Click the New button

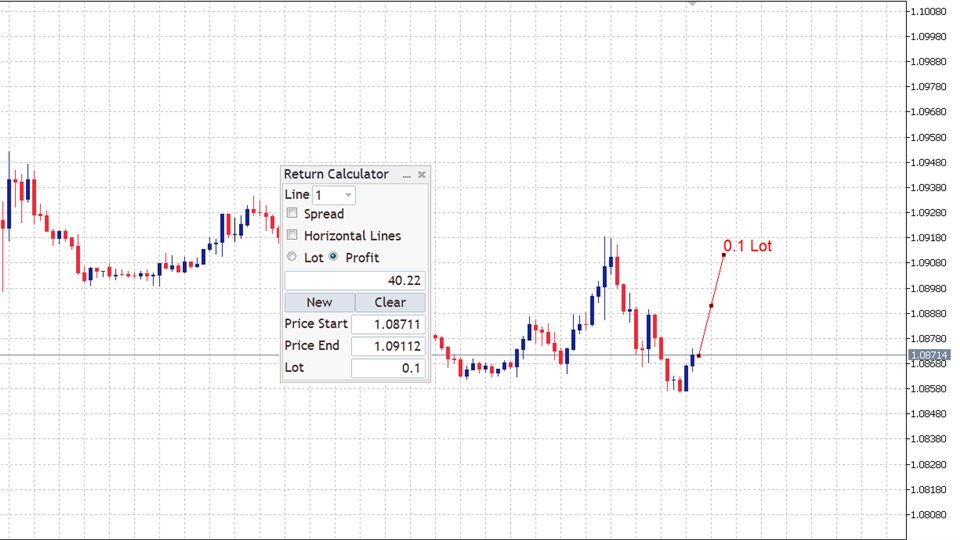click(320, 302)
